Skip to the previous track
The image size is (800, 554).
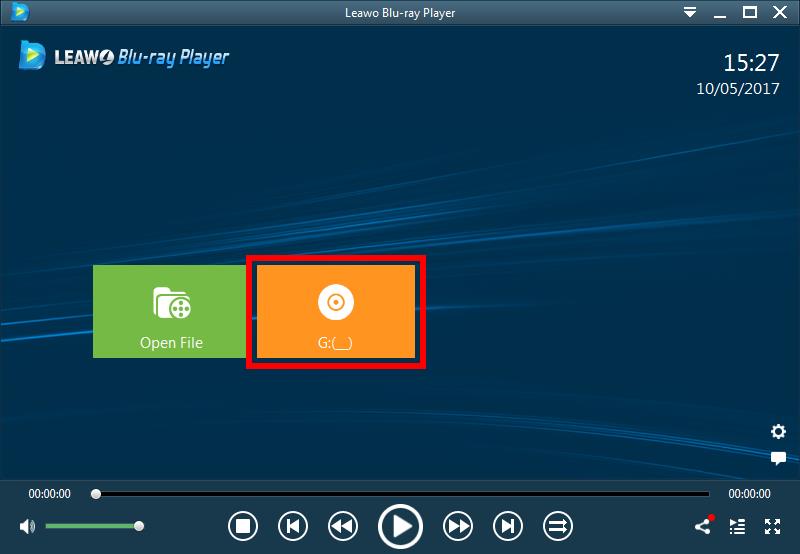[x=293, y=526]
